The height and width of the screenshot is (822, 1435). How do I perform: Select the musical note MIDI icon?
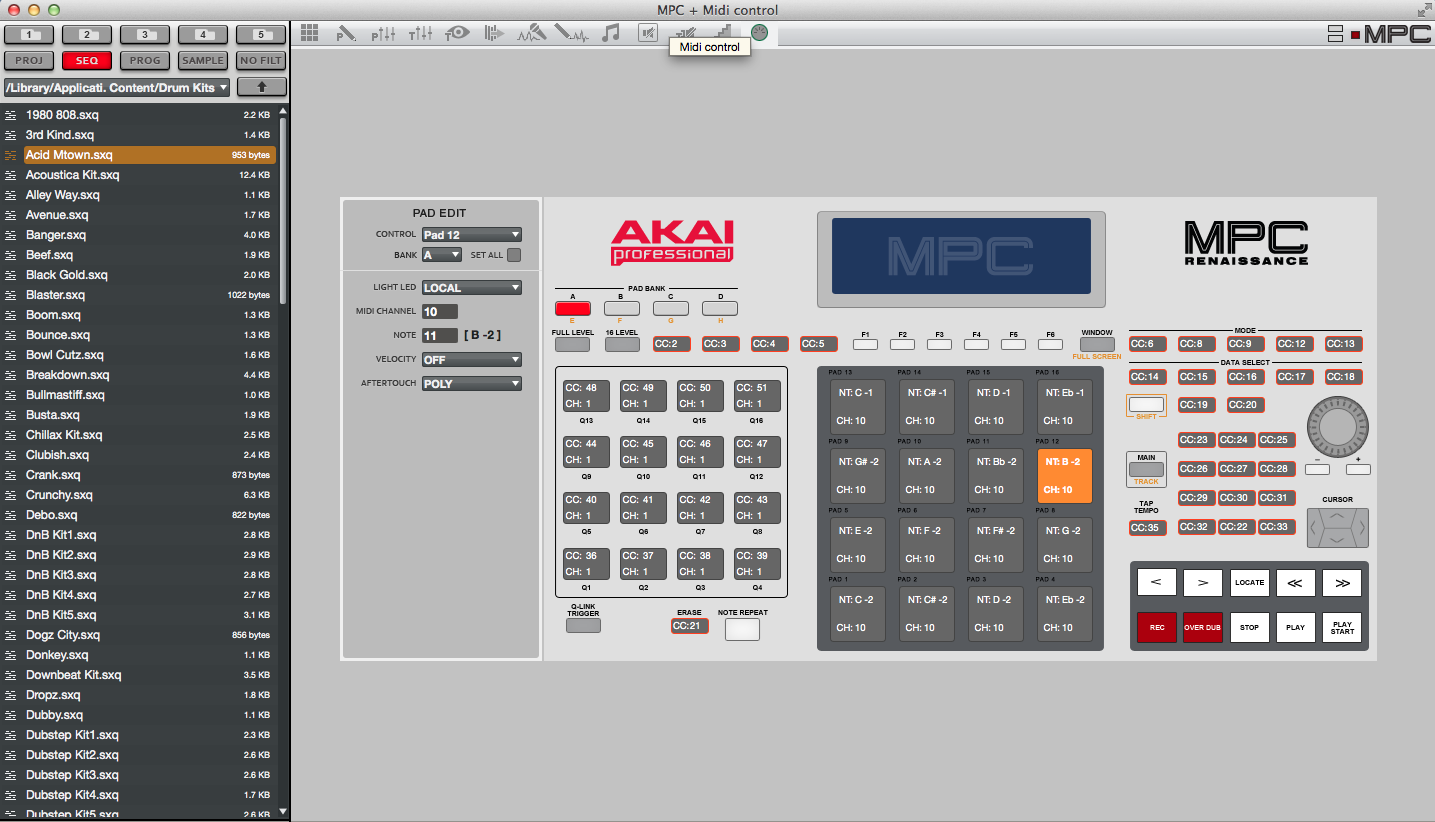[x=609, y=32]
